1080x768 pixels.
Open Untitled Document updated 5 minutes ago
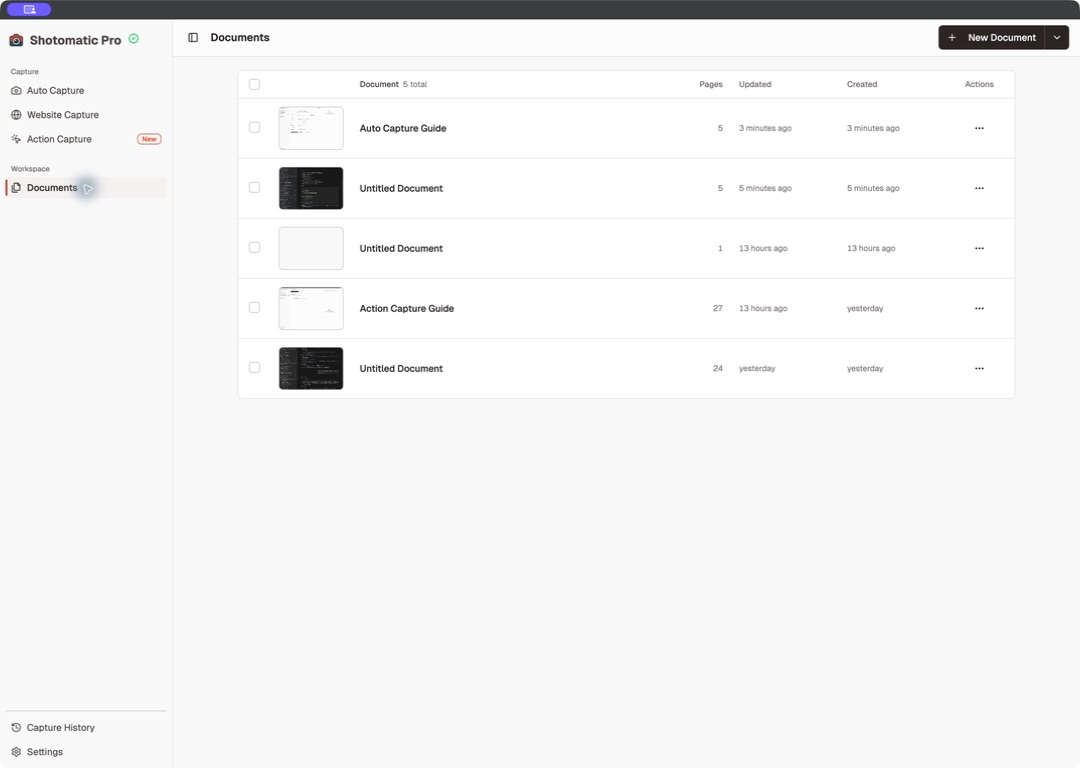[401, 188]
